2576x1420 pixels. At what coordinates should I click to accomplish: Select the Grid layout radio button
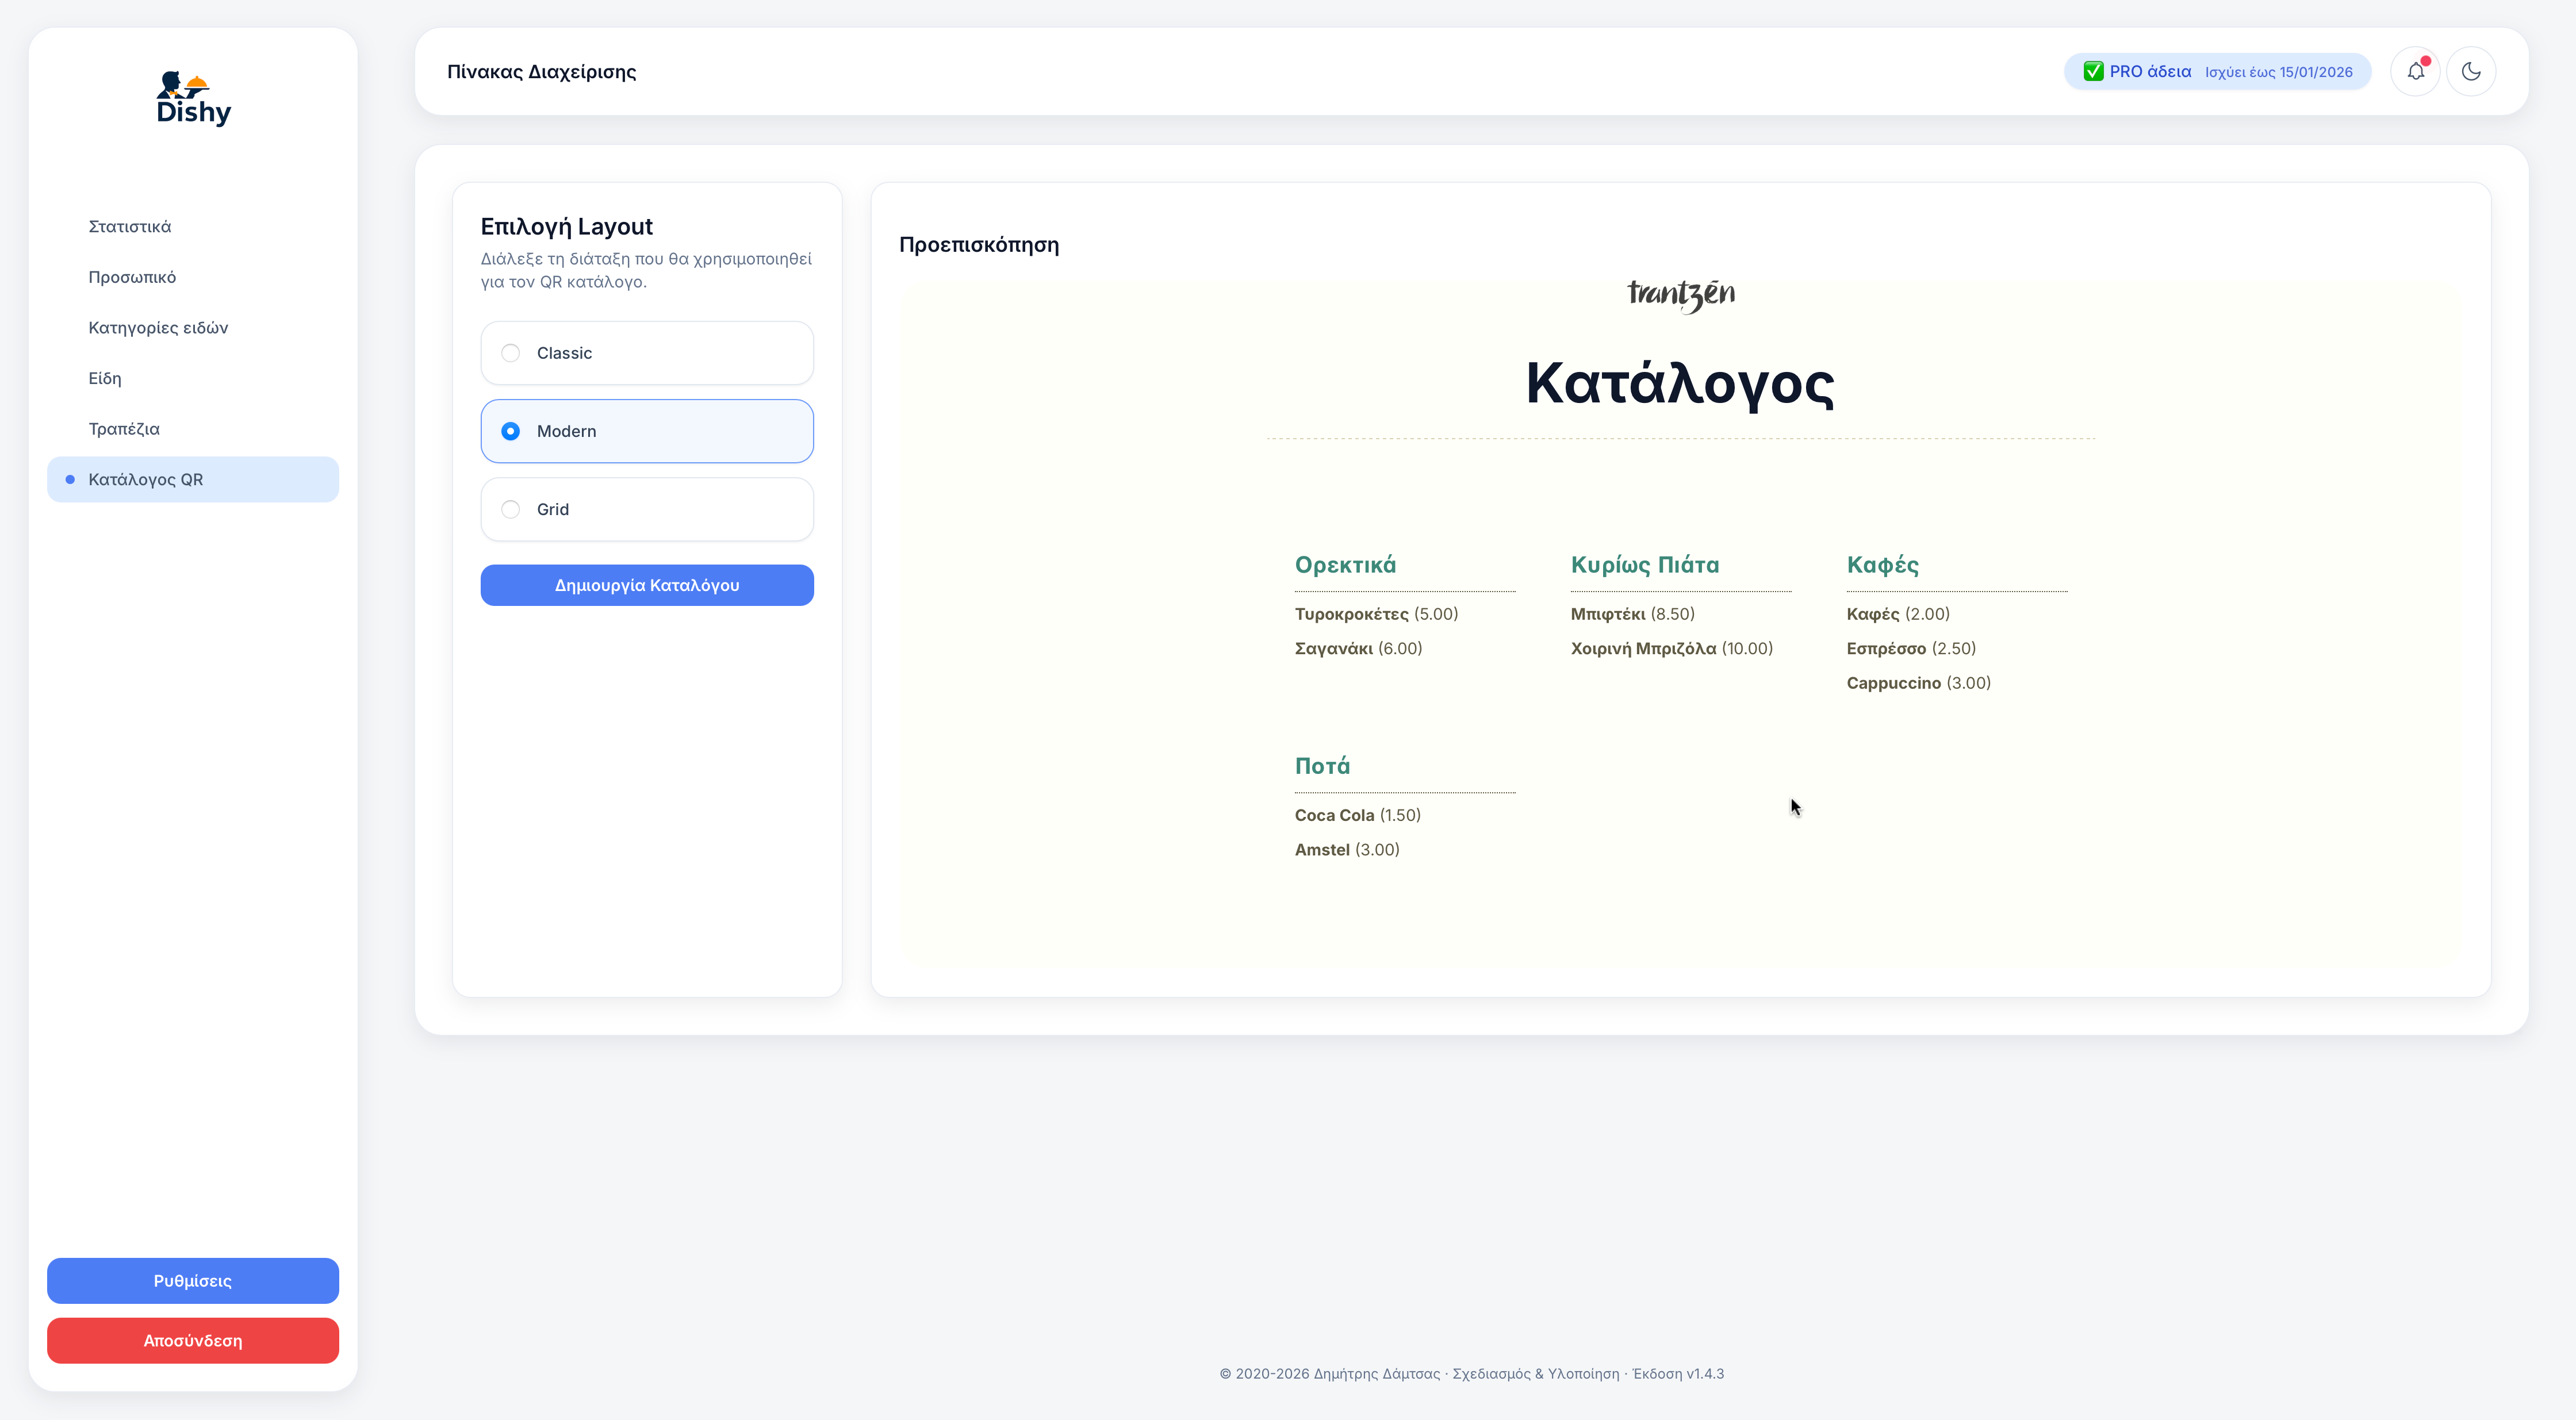511,509
